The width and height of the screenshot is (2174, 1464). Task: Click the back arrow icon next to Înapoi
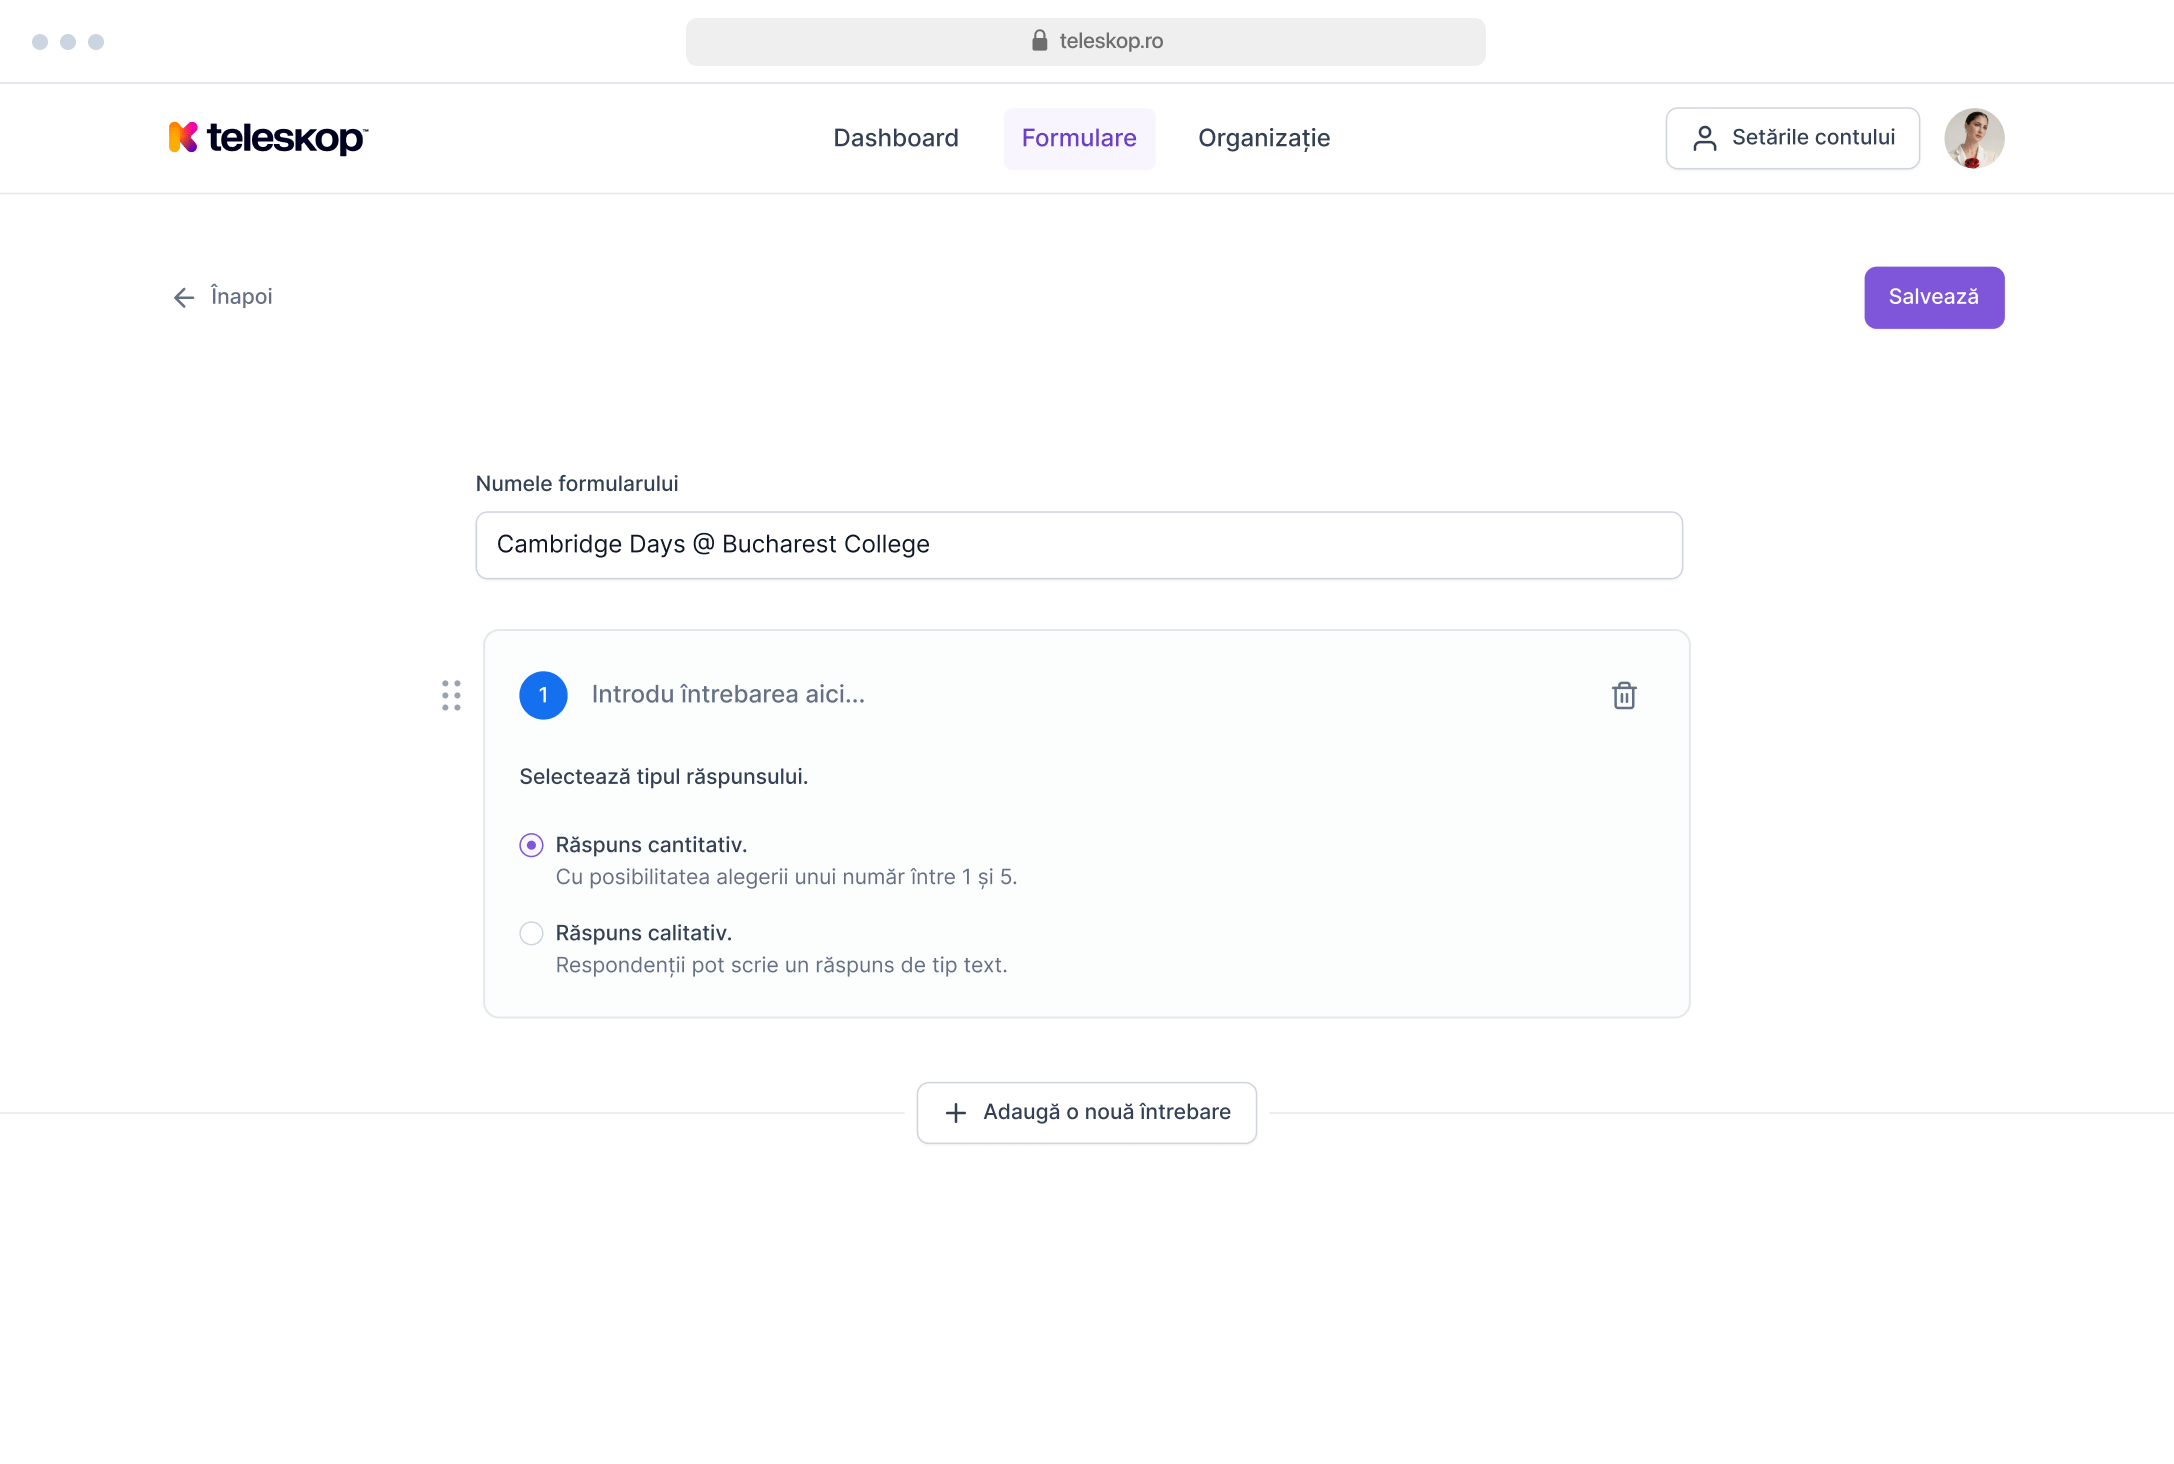(x=184, y=297)
